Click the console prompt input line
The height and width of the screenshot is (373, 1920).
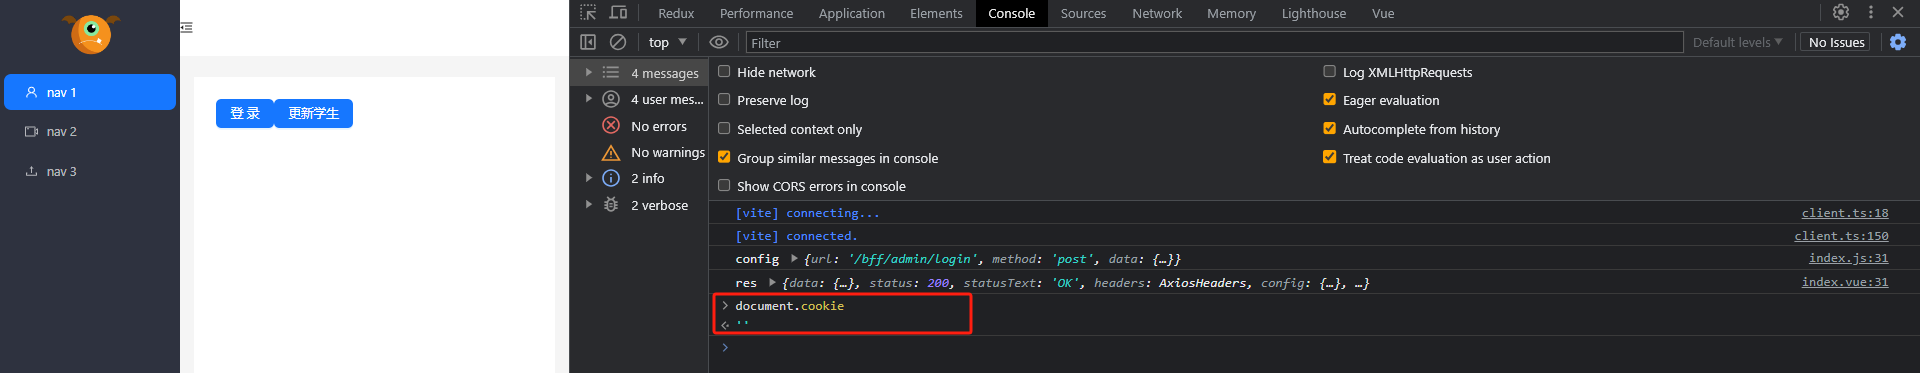click(1314, 347)
